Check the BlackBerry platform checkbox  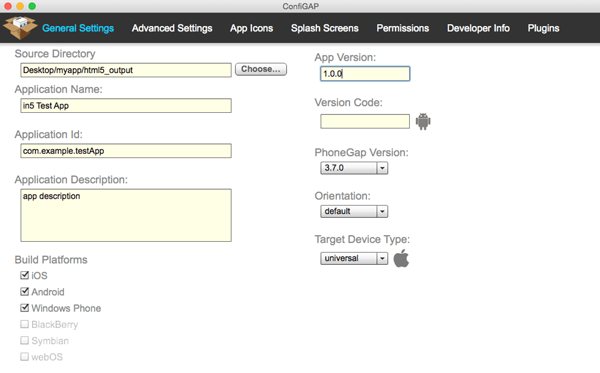click(x=24, y=324)
